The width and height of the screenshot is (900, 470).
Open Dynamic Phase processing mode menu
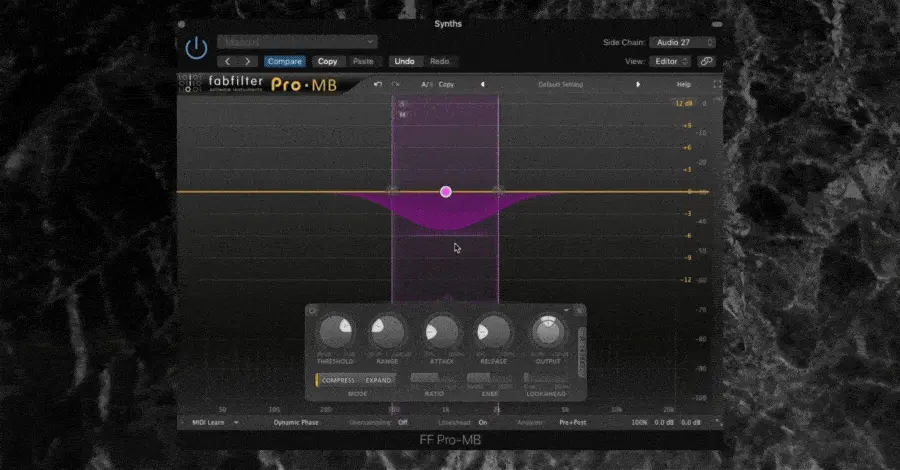click(296, 422)
